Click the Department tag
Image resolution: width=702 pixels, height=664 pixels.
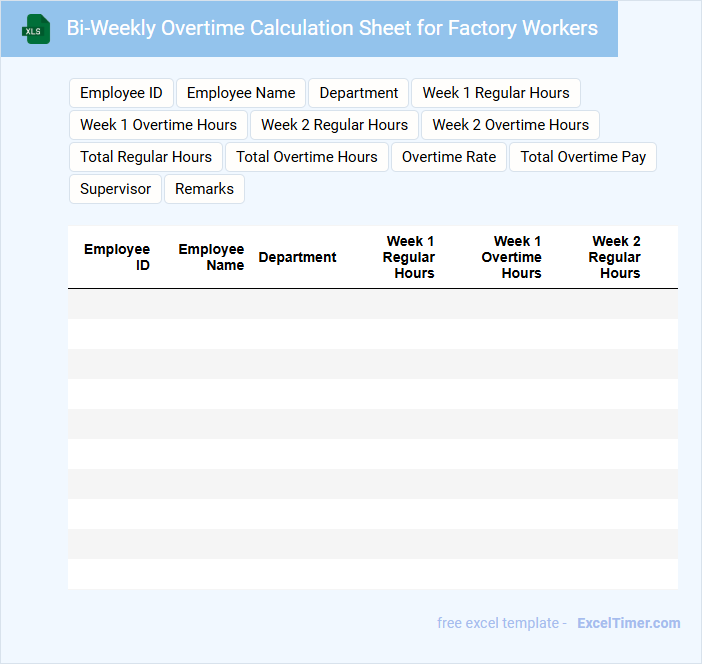click(359, 93)
